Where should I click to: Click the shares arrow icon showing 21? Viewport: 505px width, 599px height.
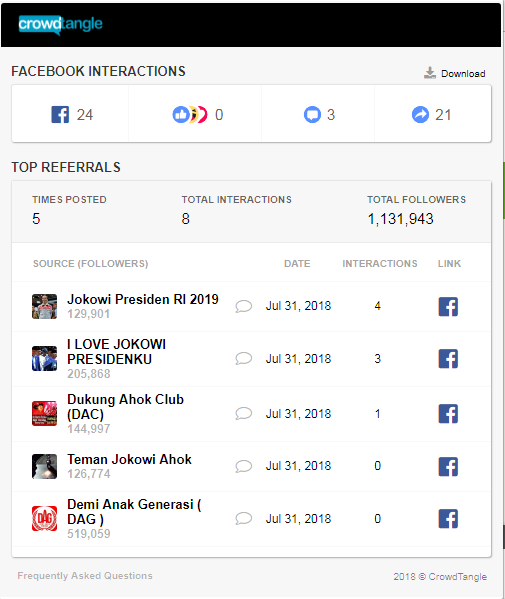(x=420, y=115)
